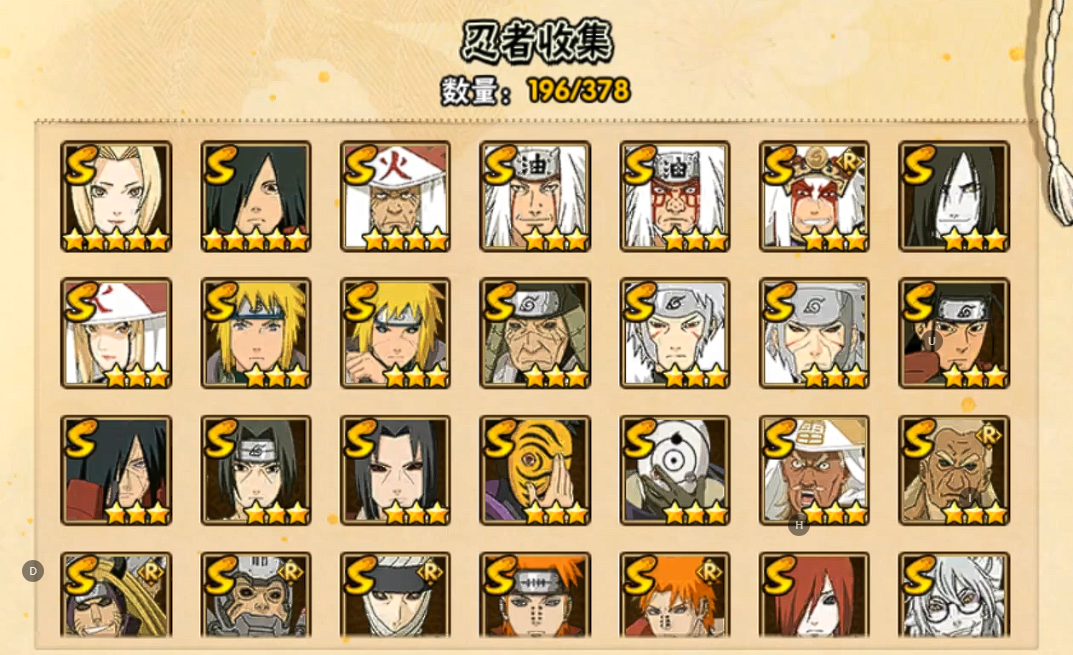Viewport: 1073px width, 655px height.
Task: Open Tsunade in Hokage hat card
Action: pyautogui.click(x=116, y=333)
